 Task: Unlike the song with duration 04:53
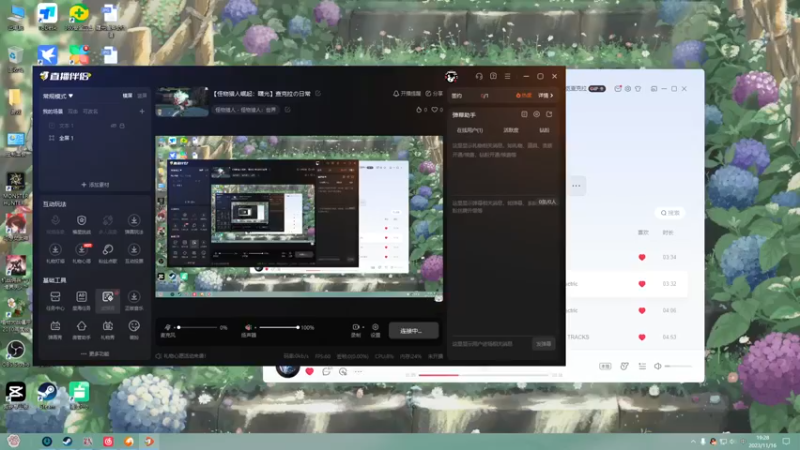(642, 337)
